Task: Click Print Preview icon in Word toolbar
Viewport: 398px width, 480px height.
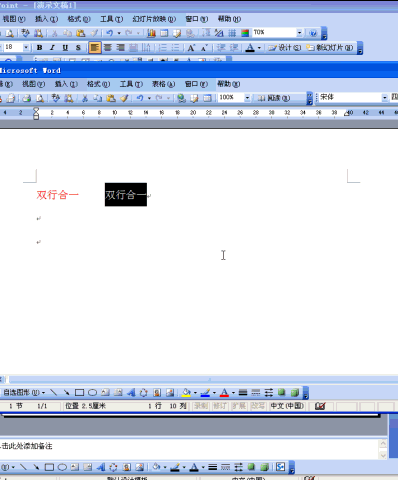Action: click(x=40, y=98)
